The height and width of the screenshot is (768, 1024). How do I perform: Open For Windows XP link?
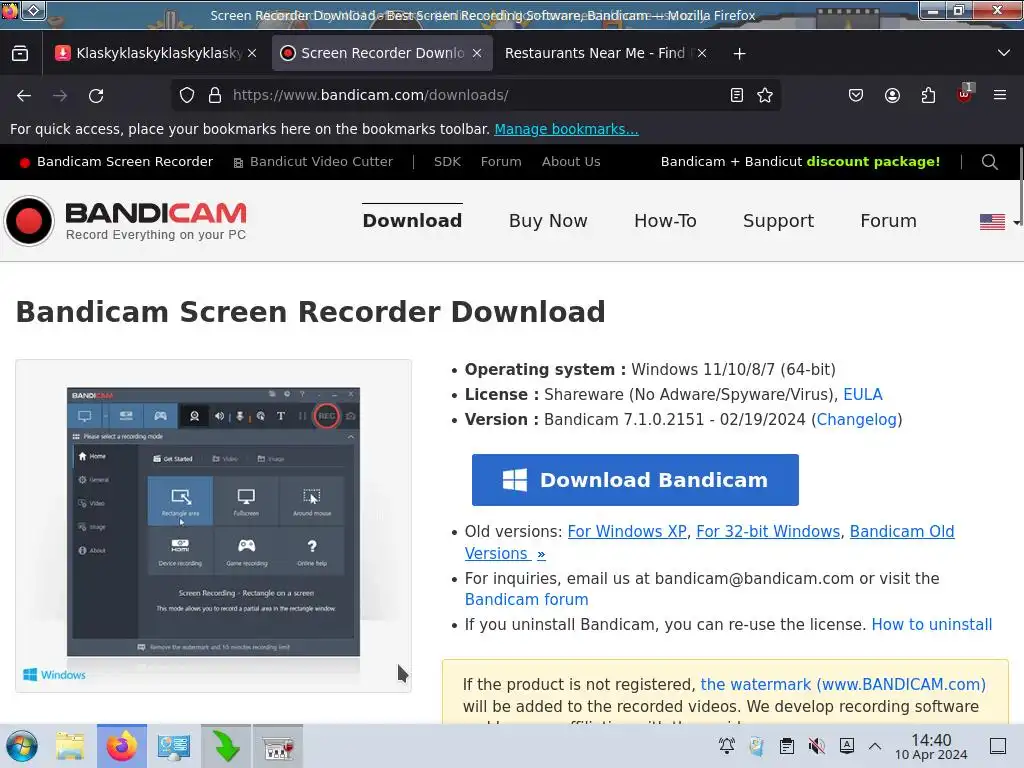tap(627, 532)
